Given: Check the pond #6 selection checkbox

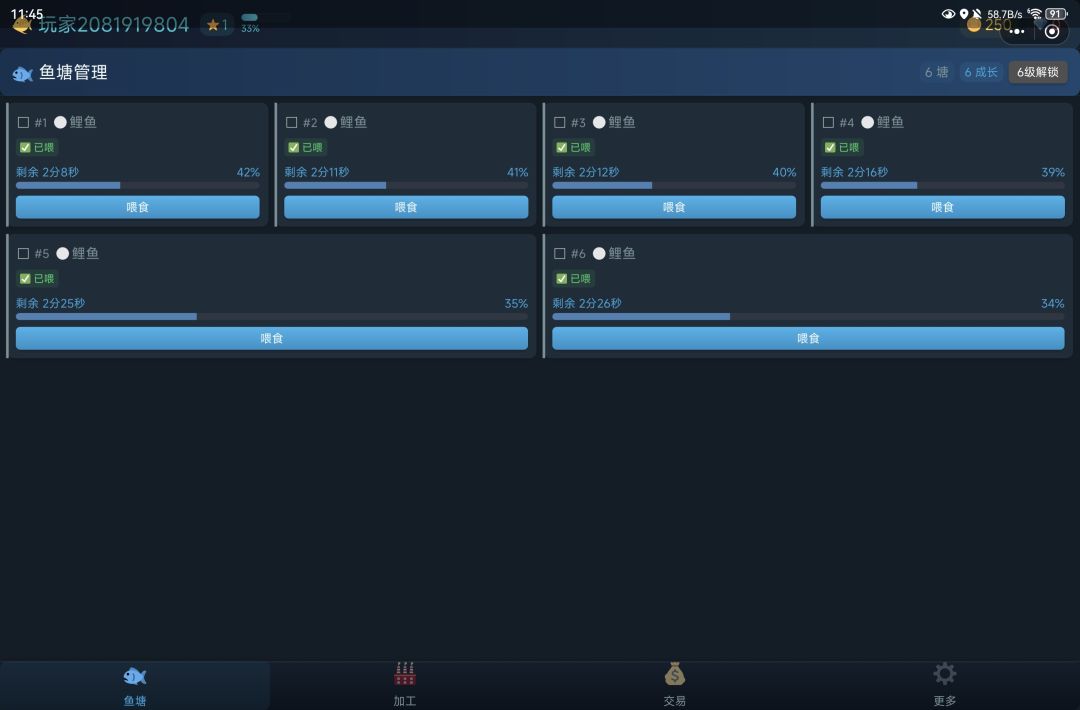Looking at the screenshot, I should click(x=560, y=253).
